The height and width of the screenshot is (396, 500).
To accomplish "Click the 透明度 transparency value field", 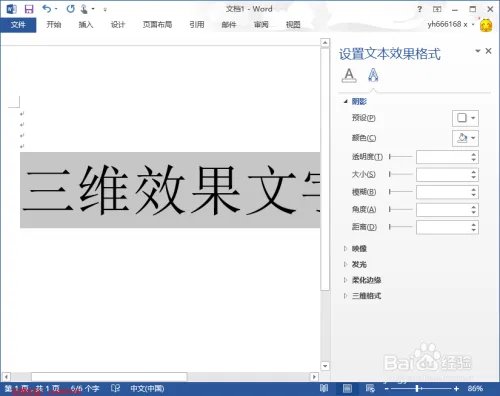I will point(443,157).
